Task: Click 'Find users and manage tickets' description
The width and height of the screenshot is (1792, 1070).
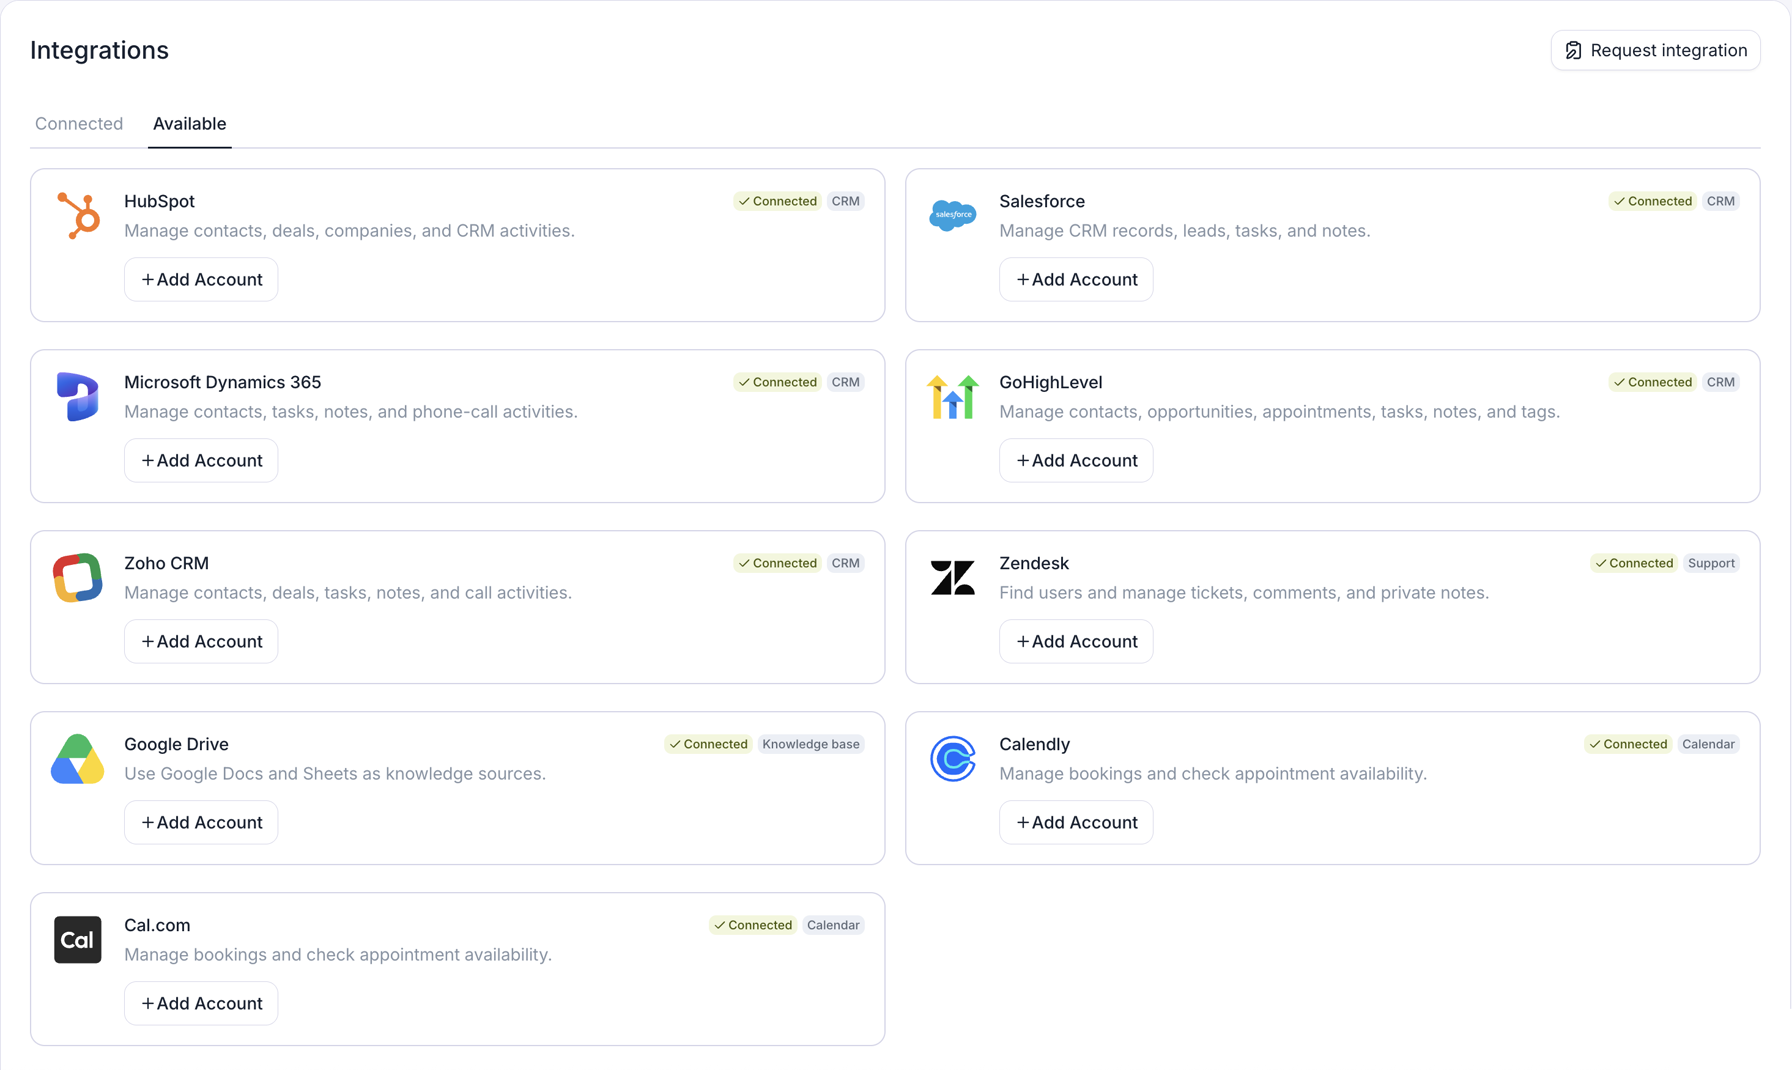Action: pos(1244,592)
